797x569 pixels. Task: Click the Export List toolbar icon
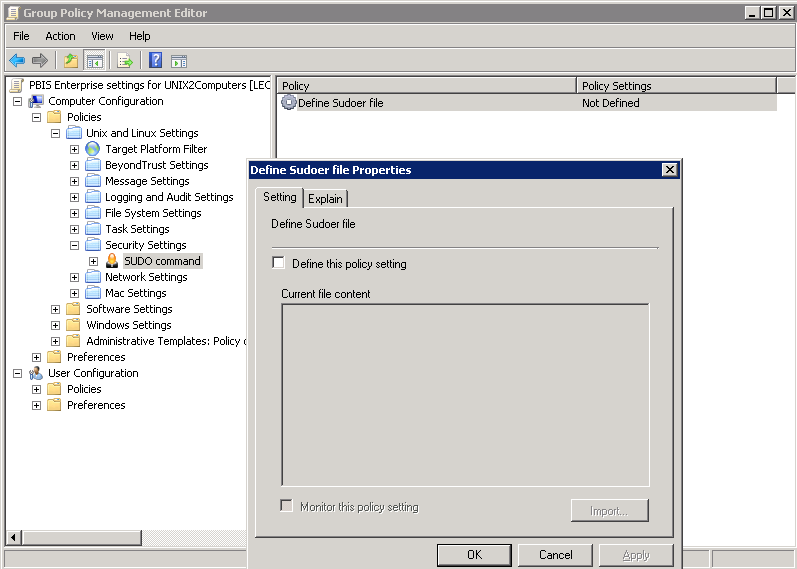(x=125, y=61)
